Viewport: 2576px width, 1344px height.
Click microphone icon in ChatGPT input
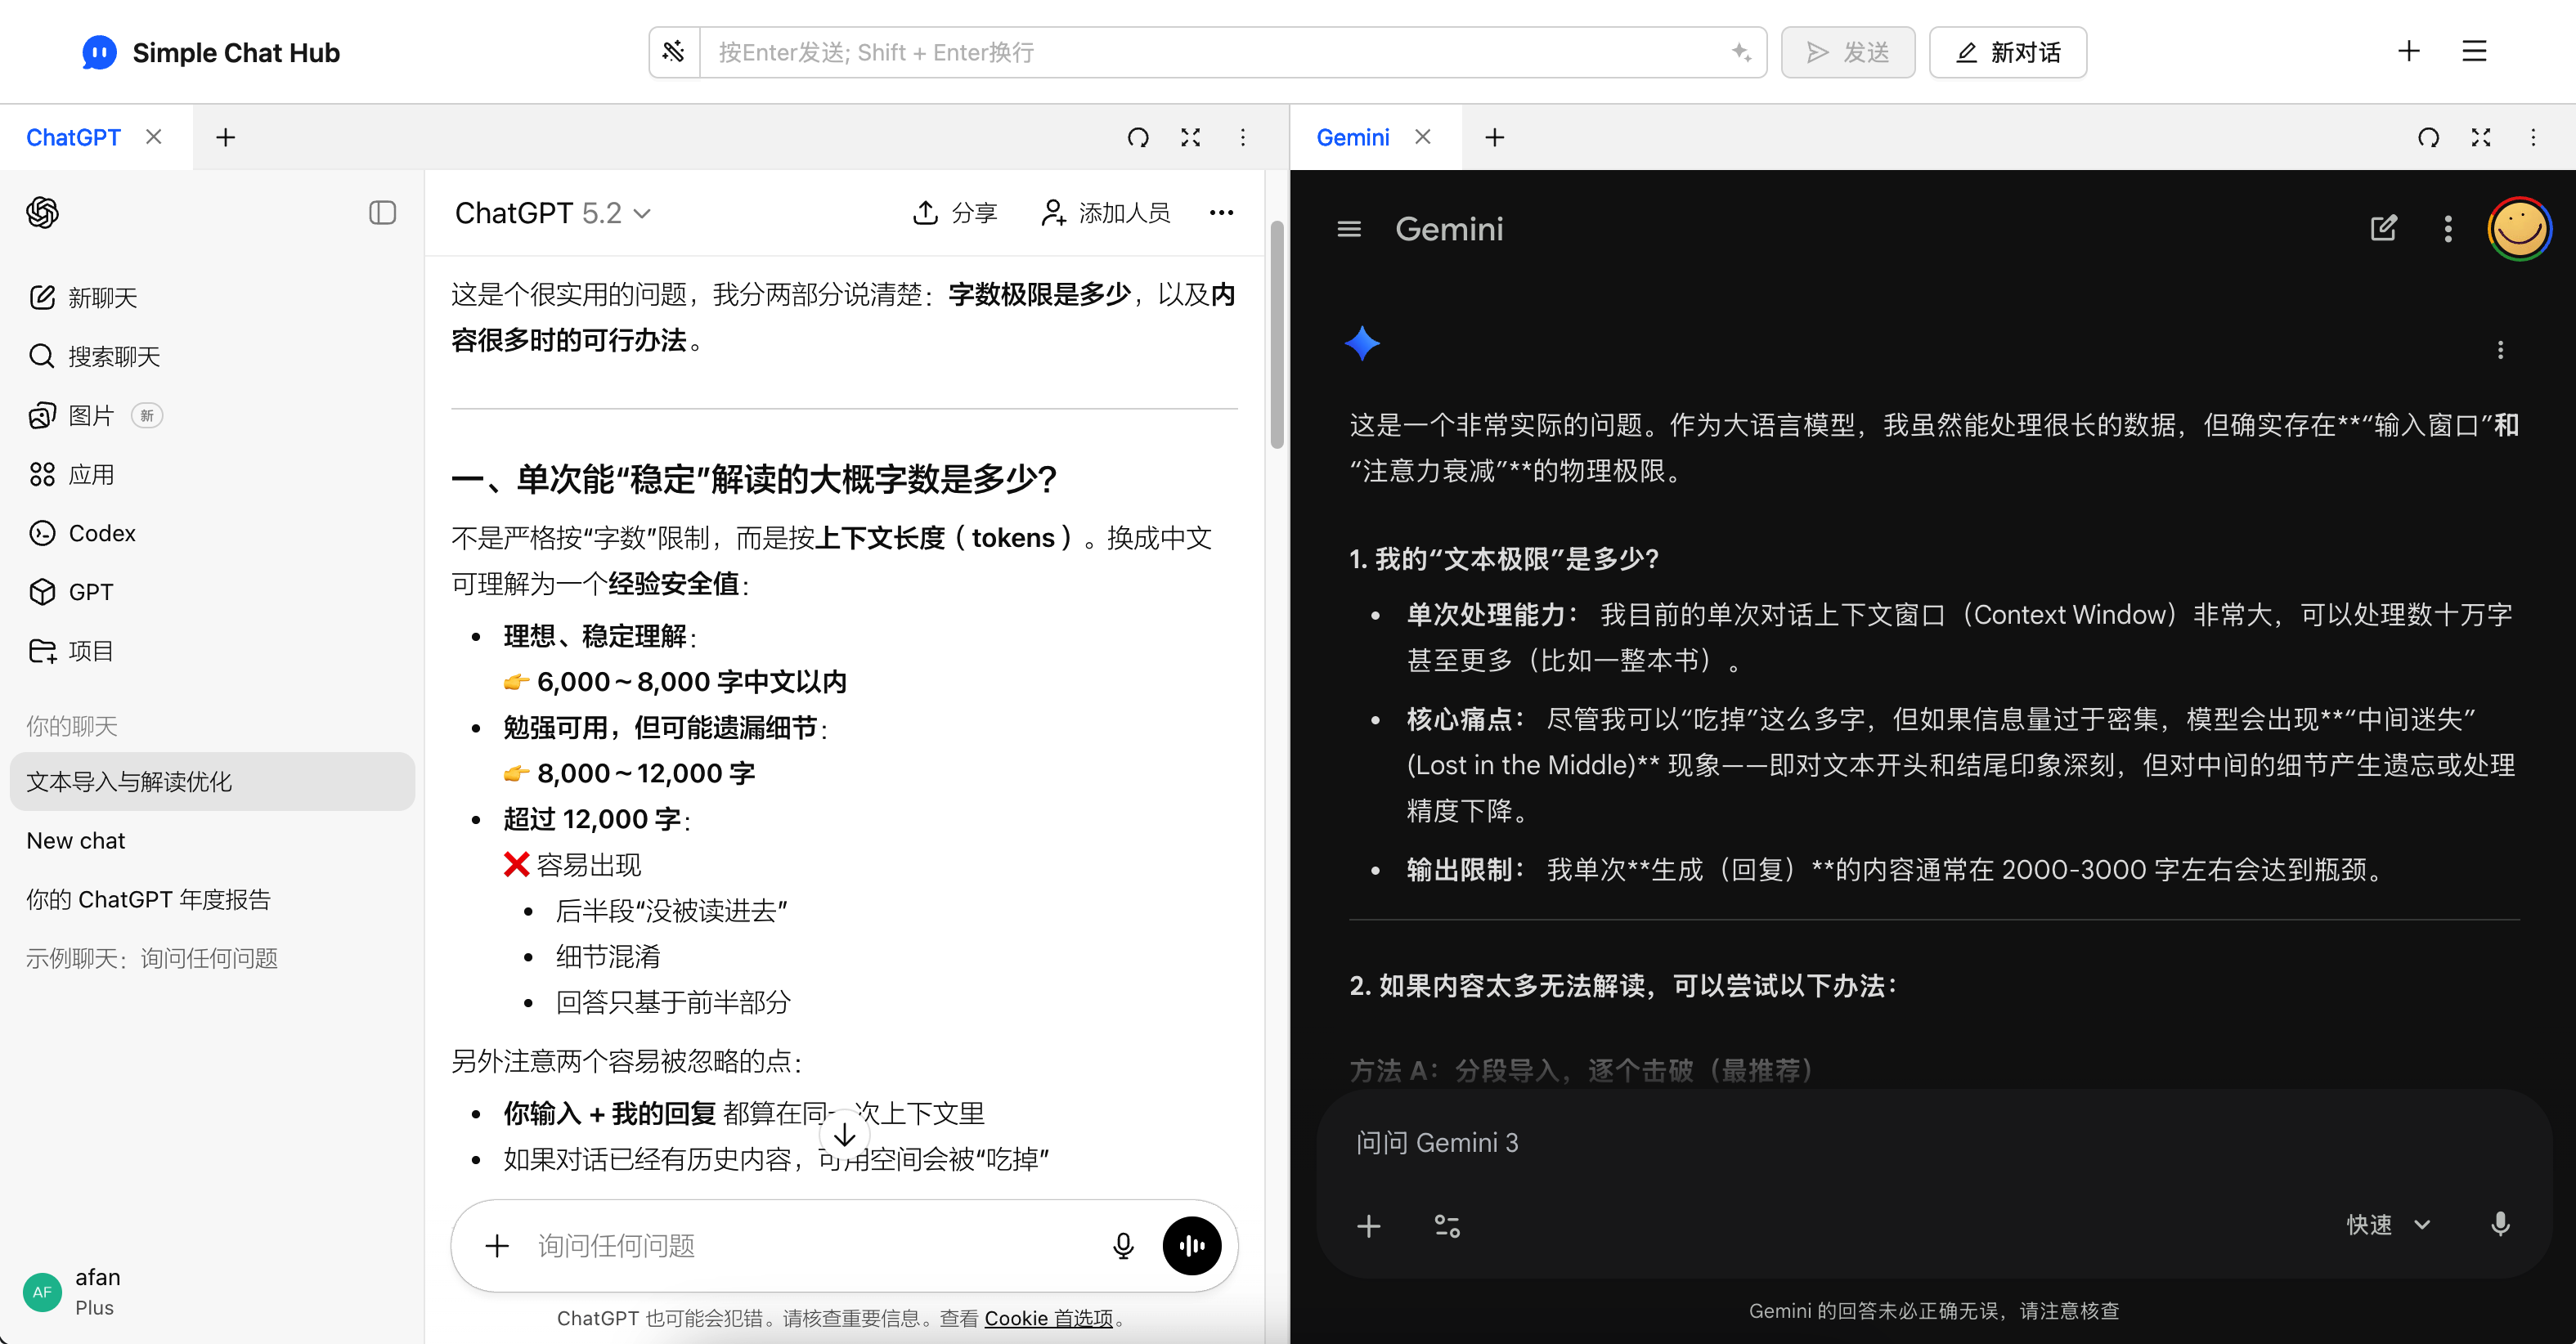click(x=1123, y=1245)
